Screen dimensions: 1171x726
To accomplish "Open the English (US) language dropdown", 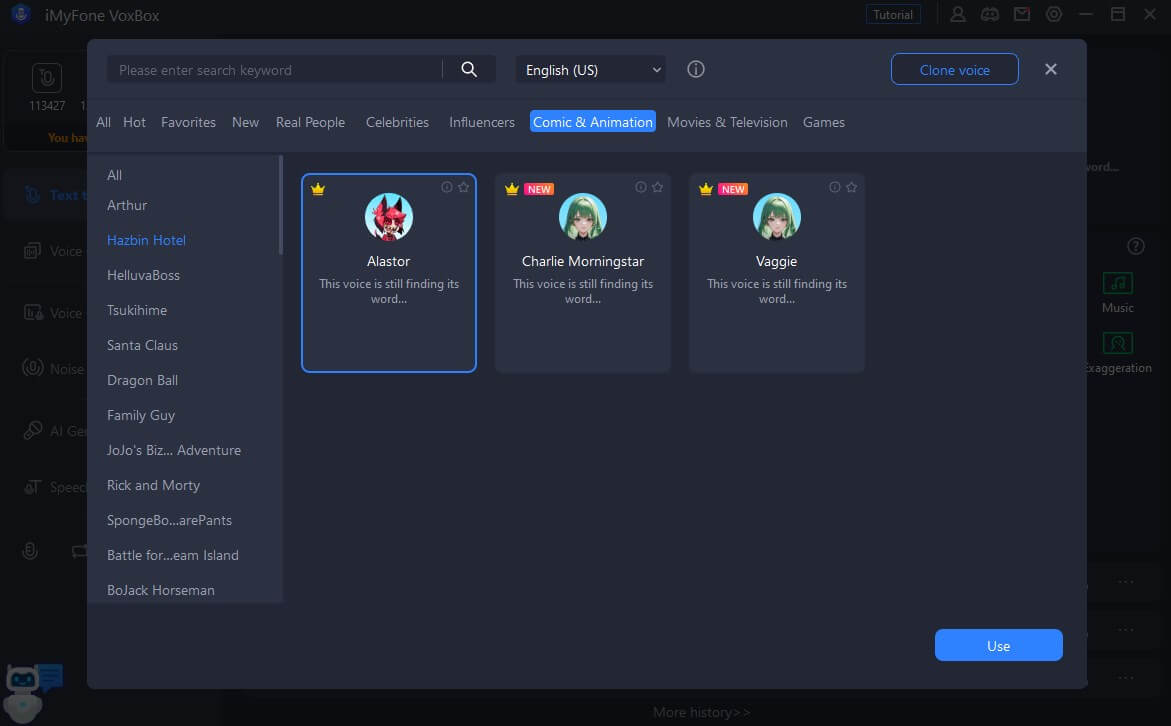I will 590,69.
